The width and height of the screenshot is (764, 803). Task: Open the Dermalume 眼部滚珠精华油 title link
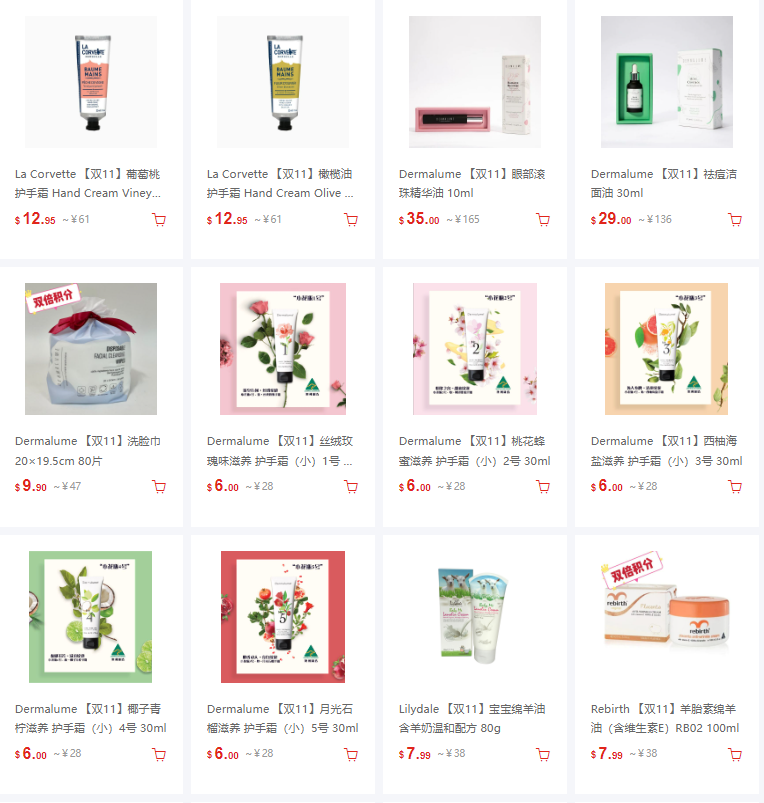472,183
